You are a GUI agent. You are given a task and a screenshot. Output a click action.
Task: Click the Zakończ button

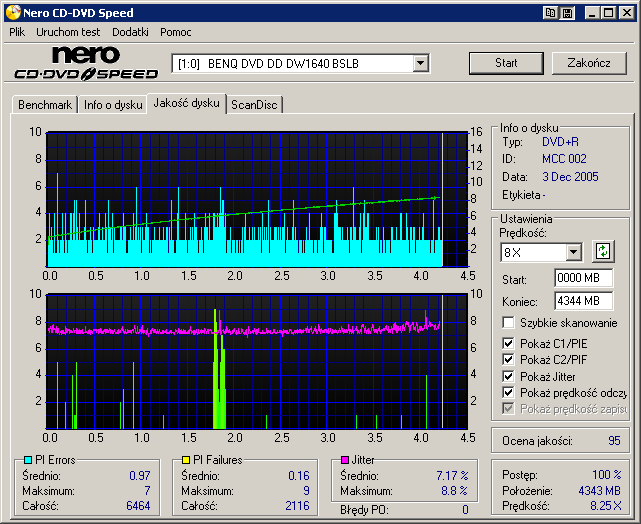coord(589,63)
